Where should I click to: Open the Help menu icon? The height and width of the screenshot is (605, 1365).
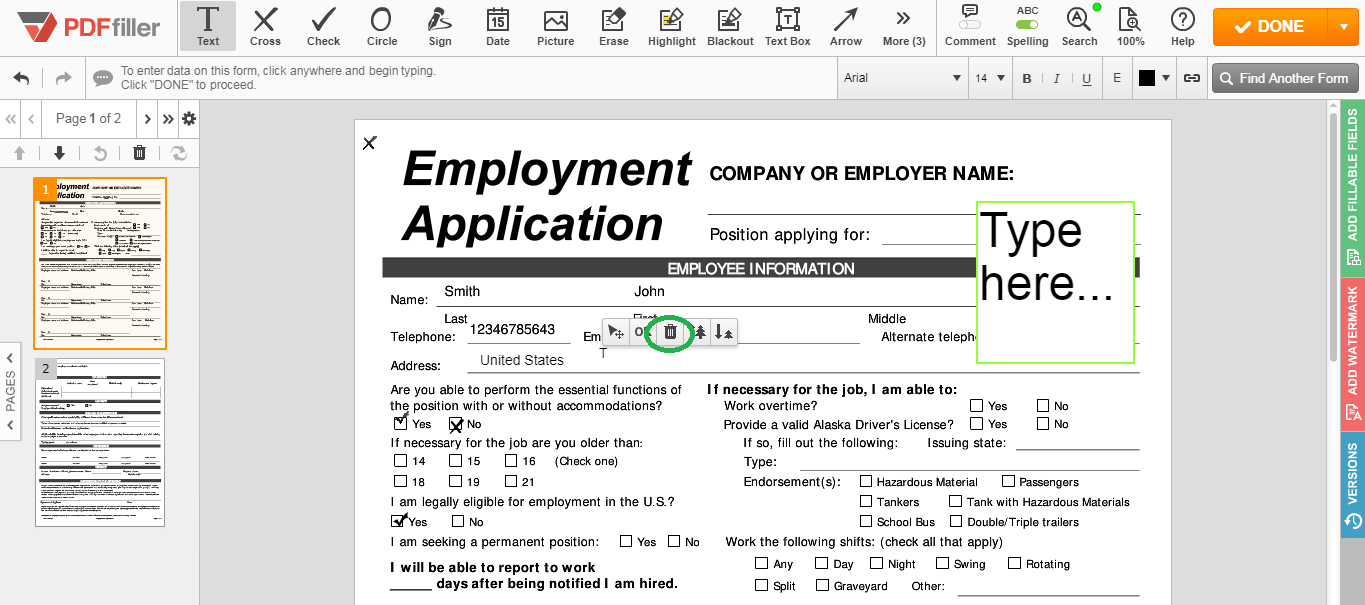(1183, 27)
